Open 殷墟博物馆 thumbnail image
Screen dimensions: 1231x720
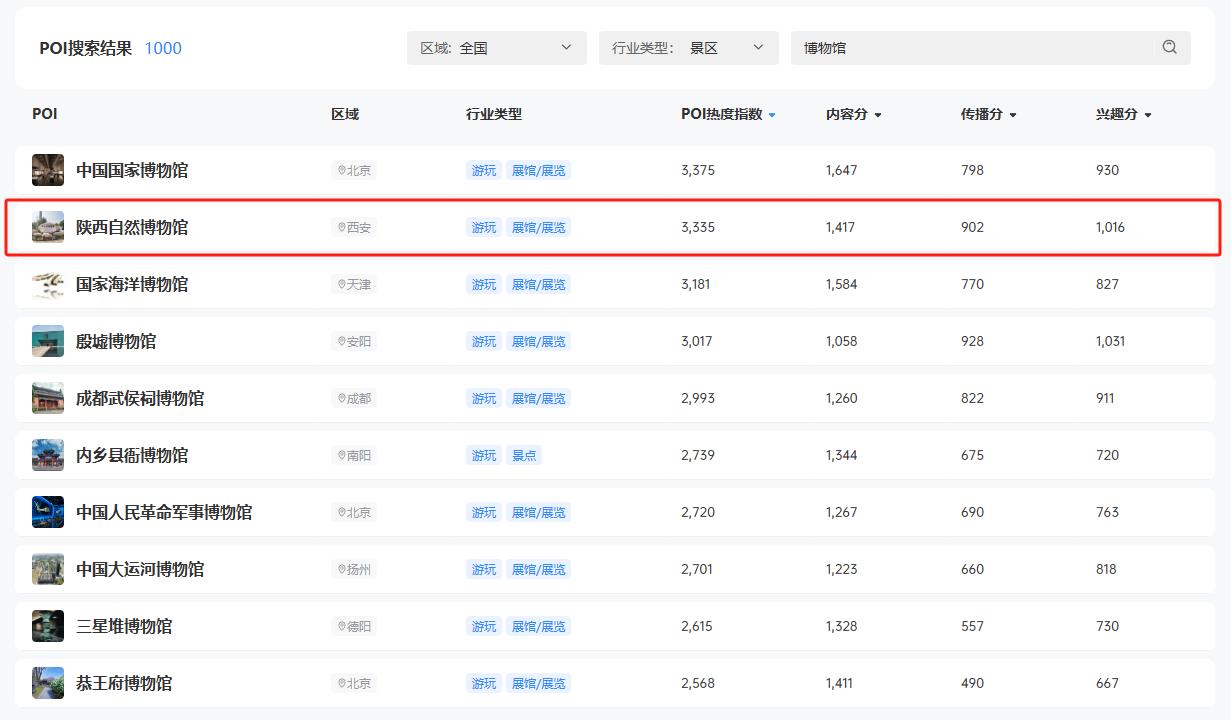(x=48, y=341)
